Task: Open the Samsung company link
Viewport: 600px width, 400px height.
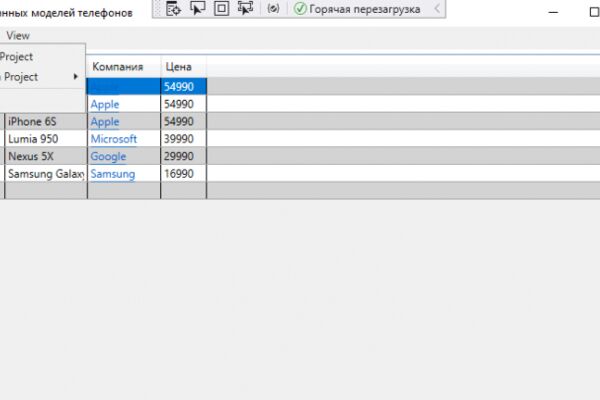Action: click(113, 174)
